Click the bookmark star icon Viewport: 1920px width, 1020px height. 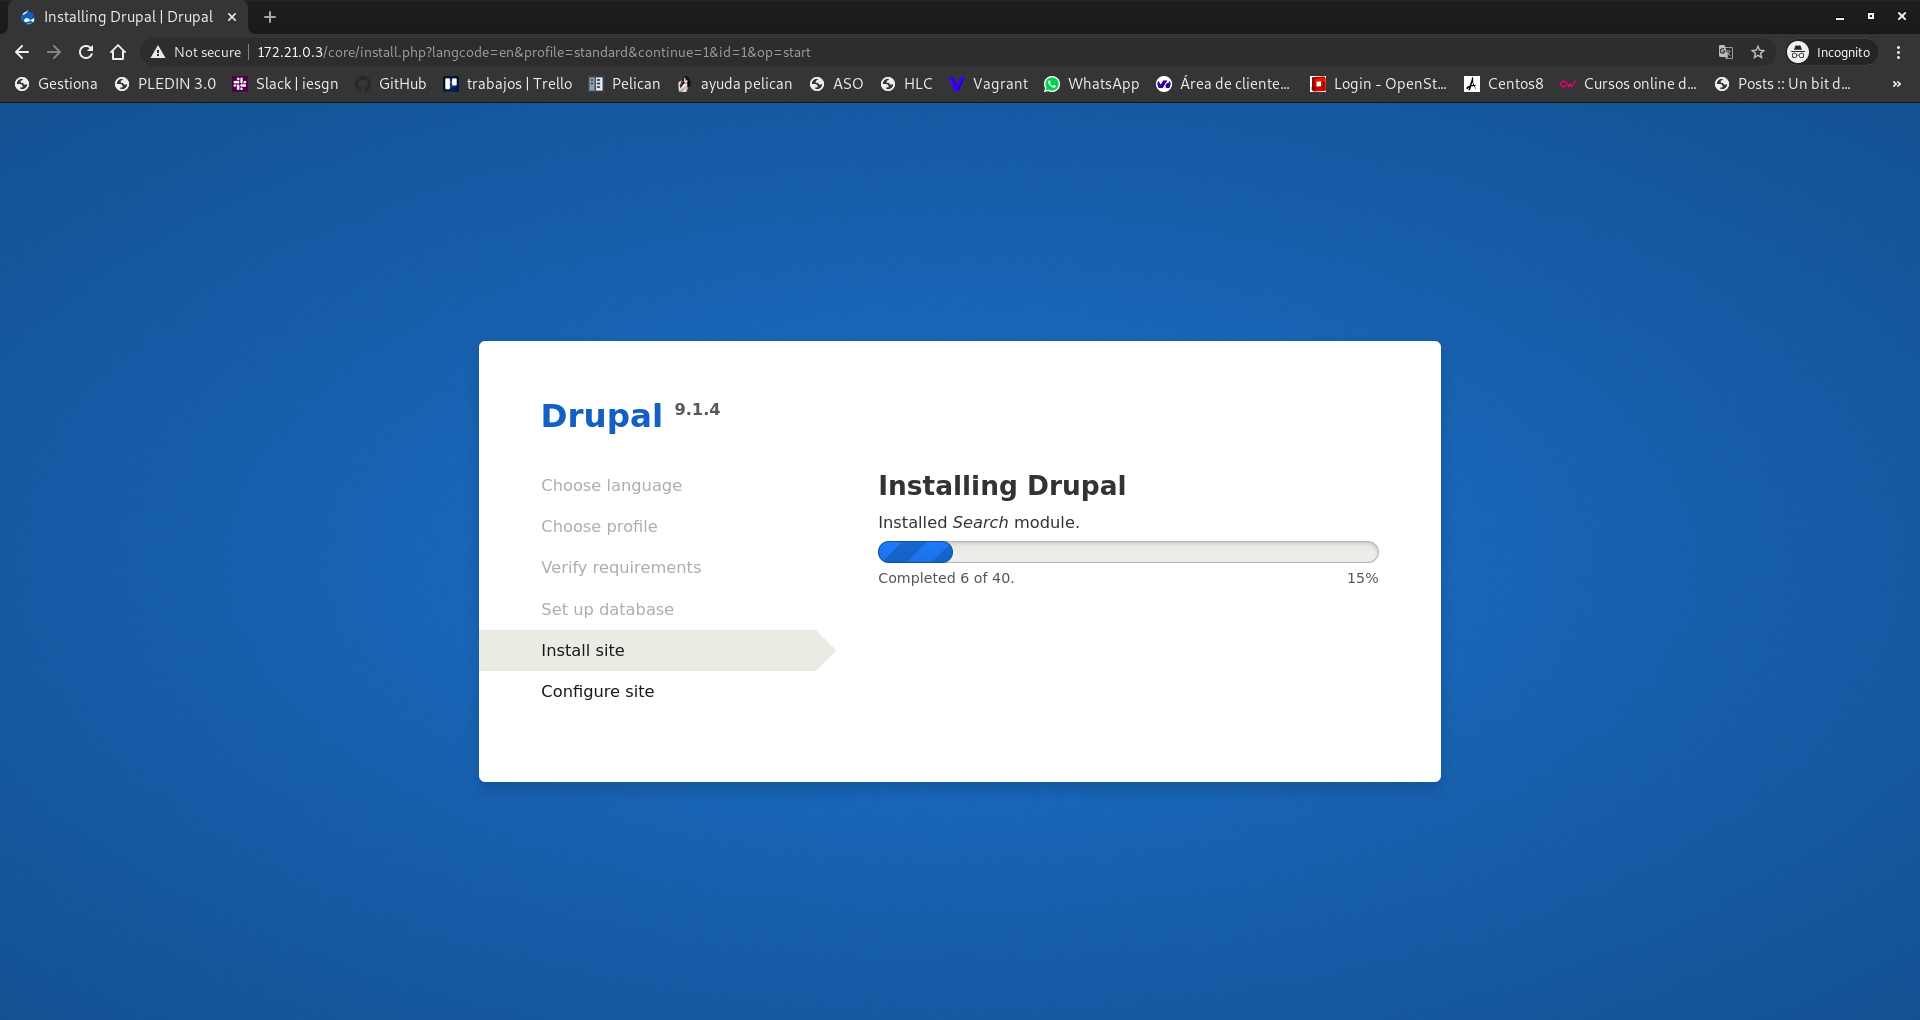(1757, 52)
